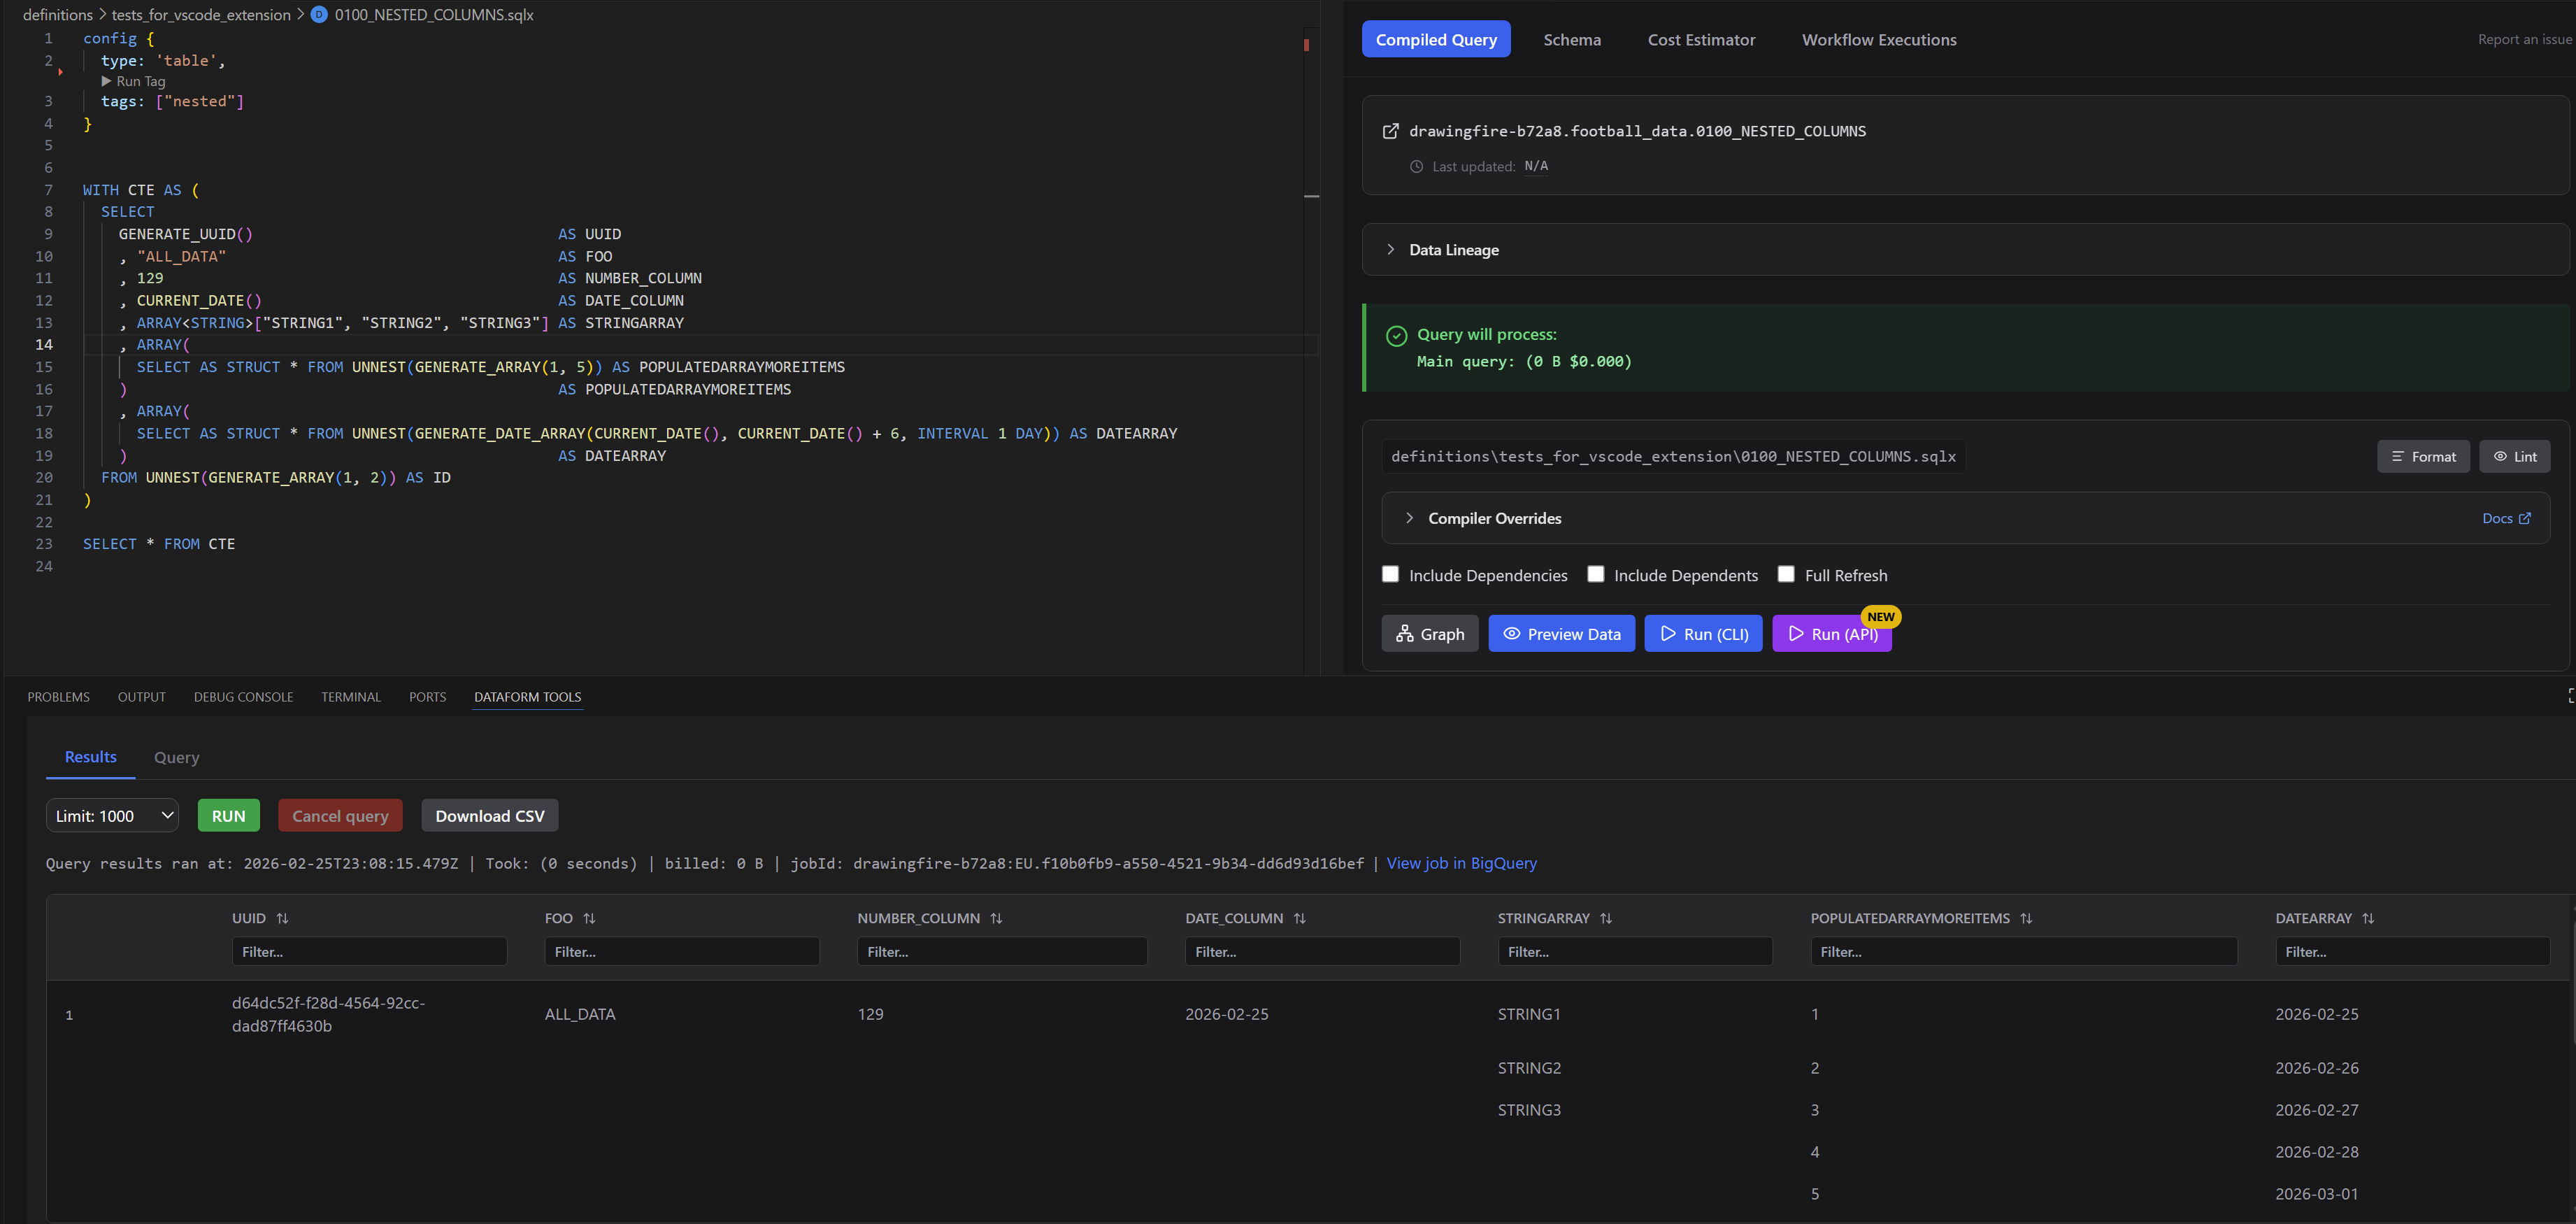Click Preview Data with the eye icon
2576x1224 pixels.
click(x=1561, y=633)
